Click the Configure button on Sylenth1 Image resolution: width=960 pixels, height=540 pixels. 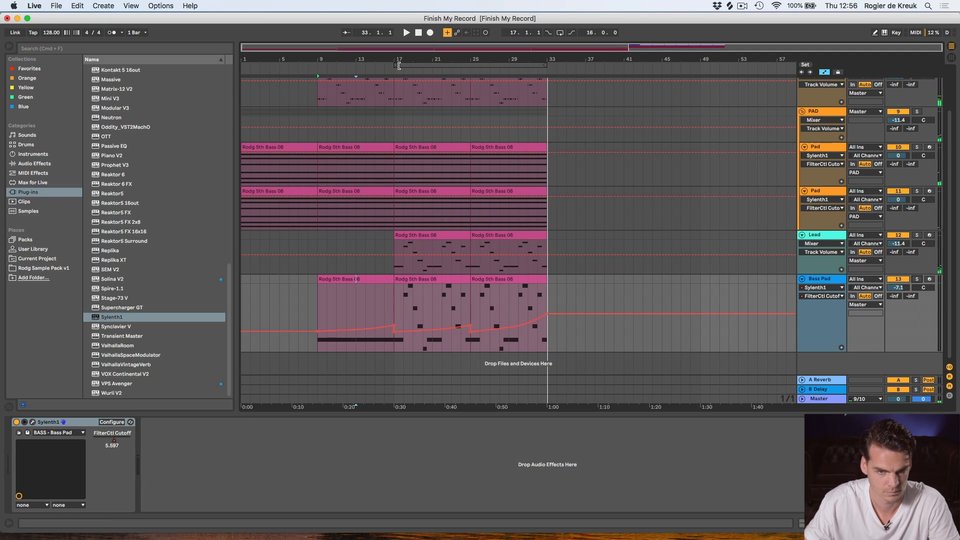(111, 422)
